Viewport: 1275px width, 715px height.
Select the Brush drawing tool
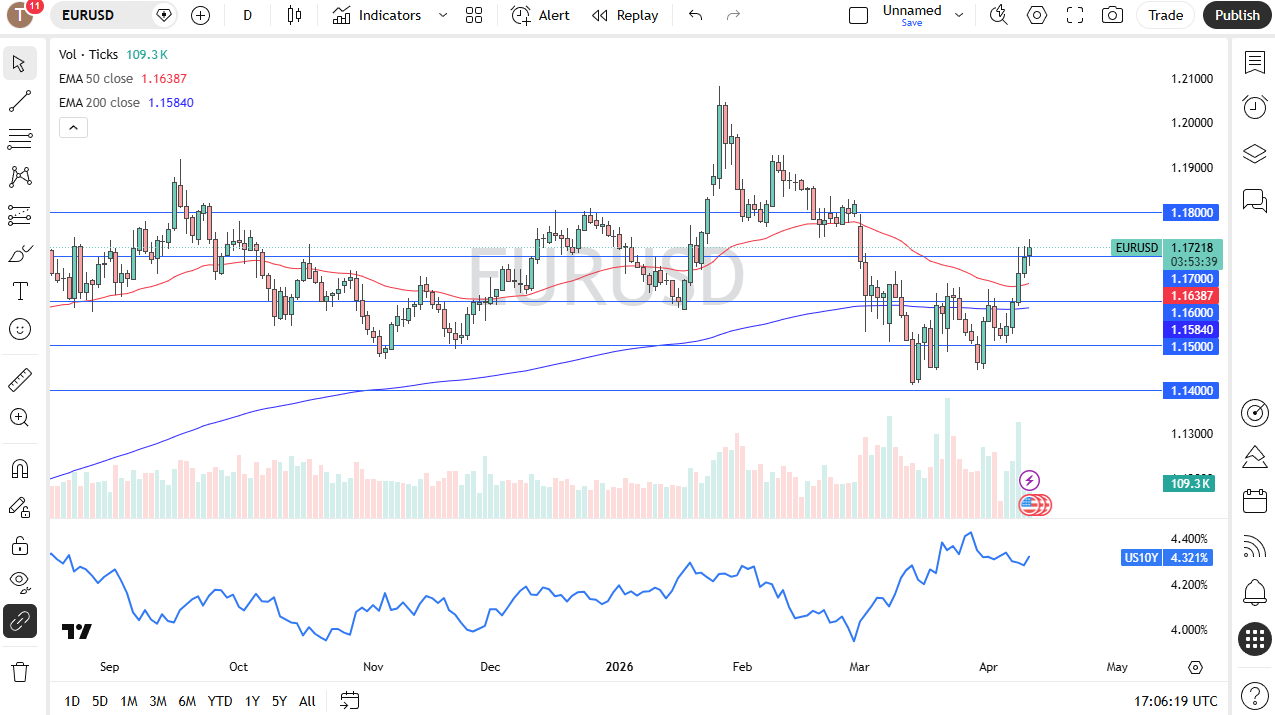click(20, 254)
